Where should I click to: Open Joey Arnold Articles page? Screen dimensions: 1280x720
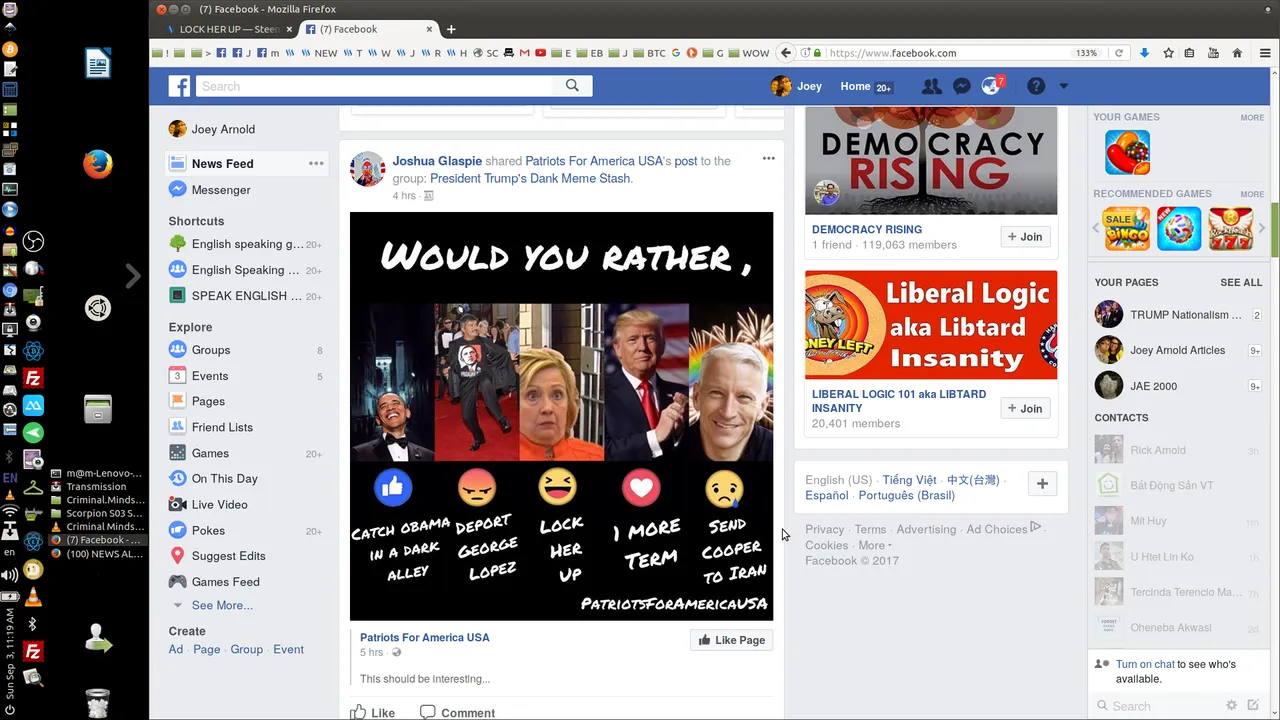click(x=1178, y=350)
